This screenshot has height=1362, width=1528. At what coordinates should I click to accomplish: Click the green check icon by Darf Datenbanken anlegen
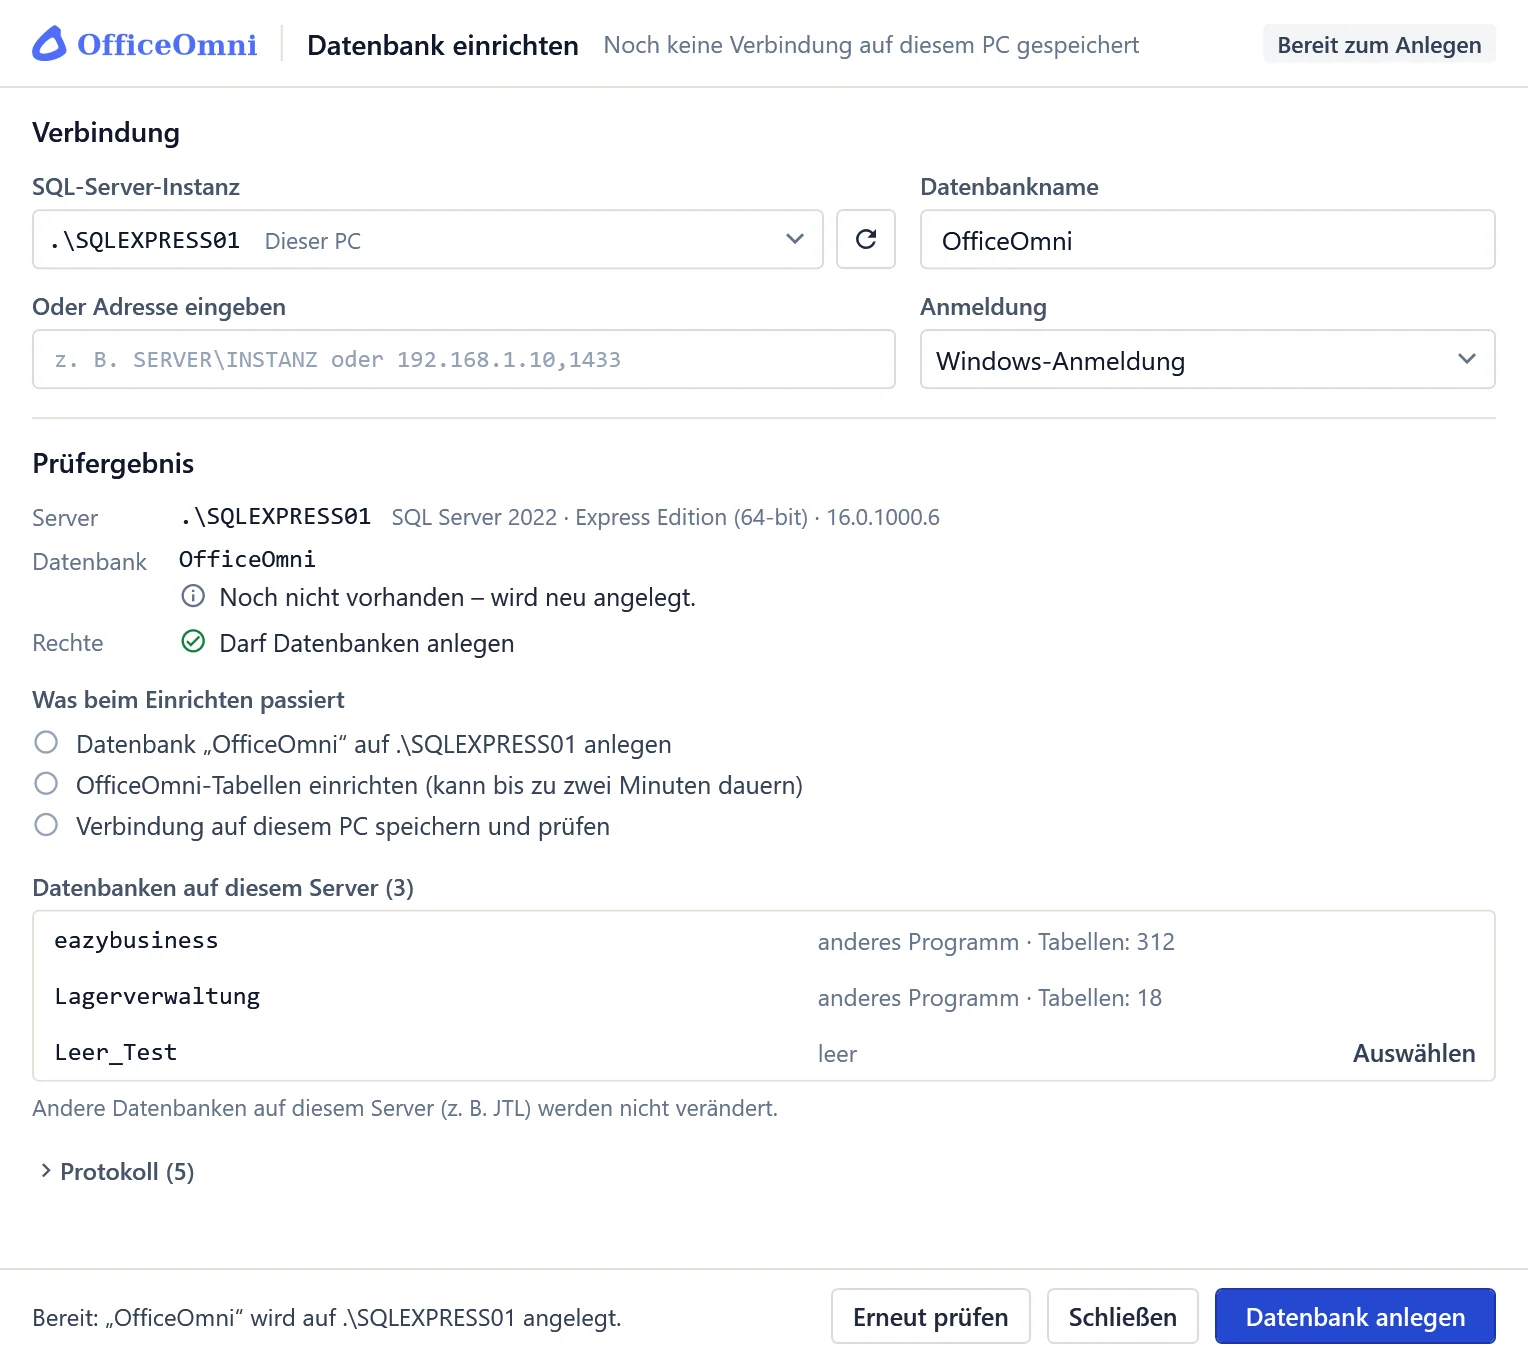[x=193, y=642]
